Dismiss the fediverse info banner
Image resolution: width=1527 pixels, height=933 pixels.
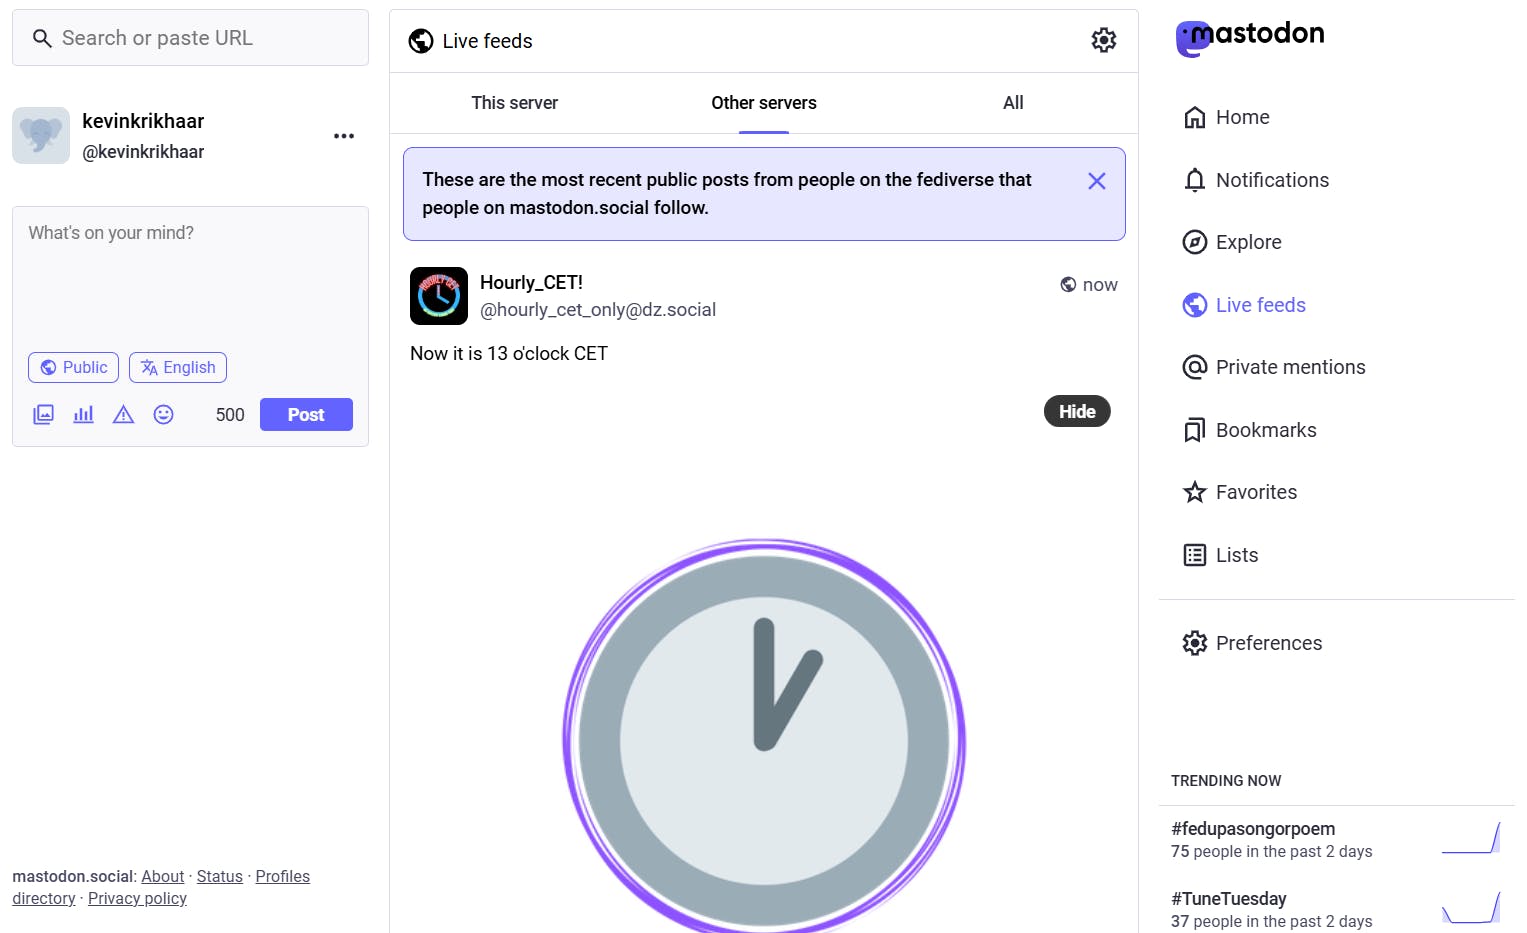point(1096,181)
